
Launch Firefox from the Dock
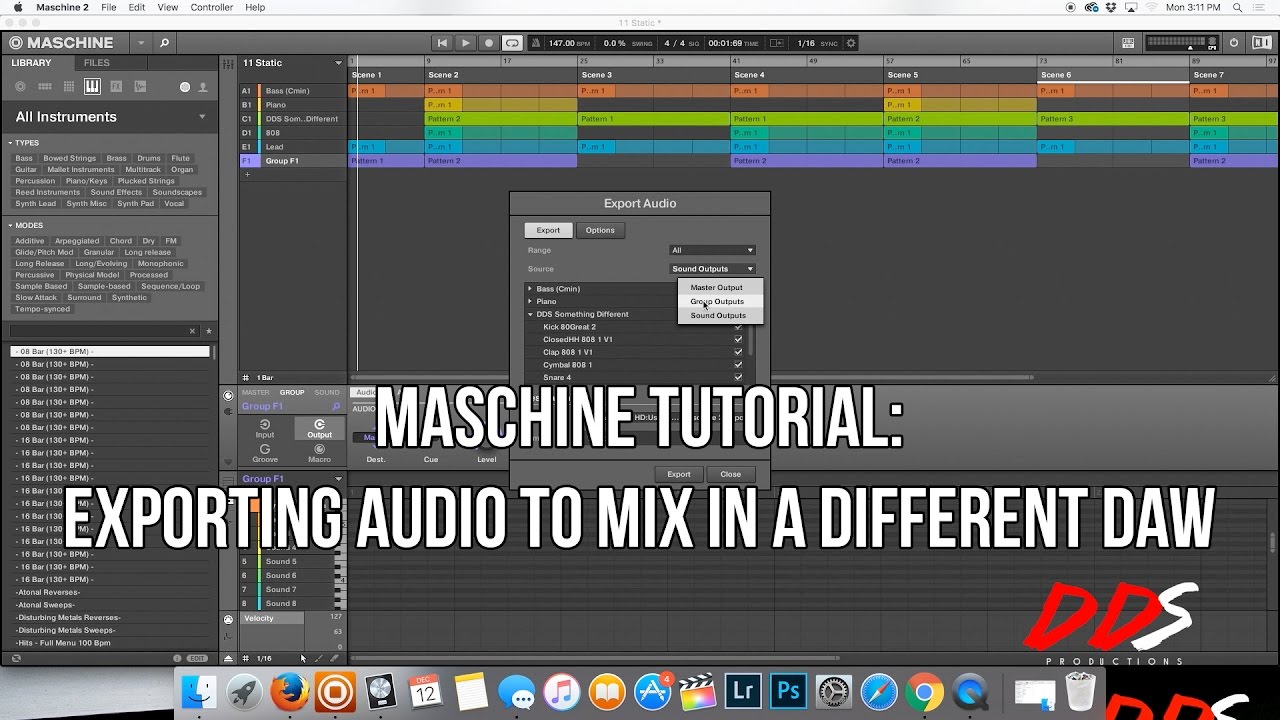point(290,692)
